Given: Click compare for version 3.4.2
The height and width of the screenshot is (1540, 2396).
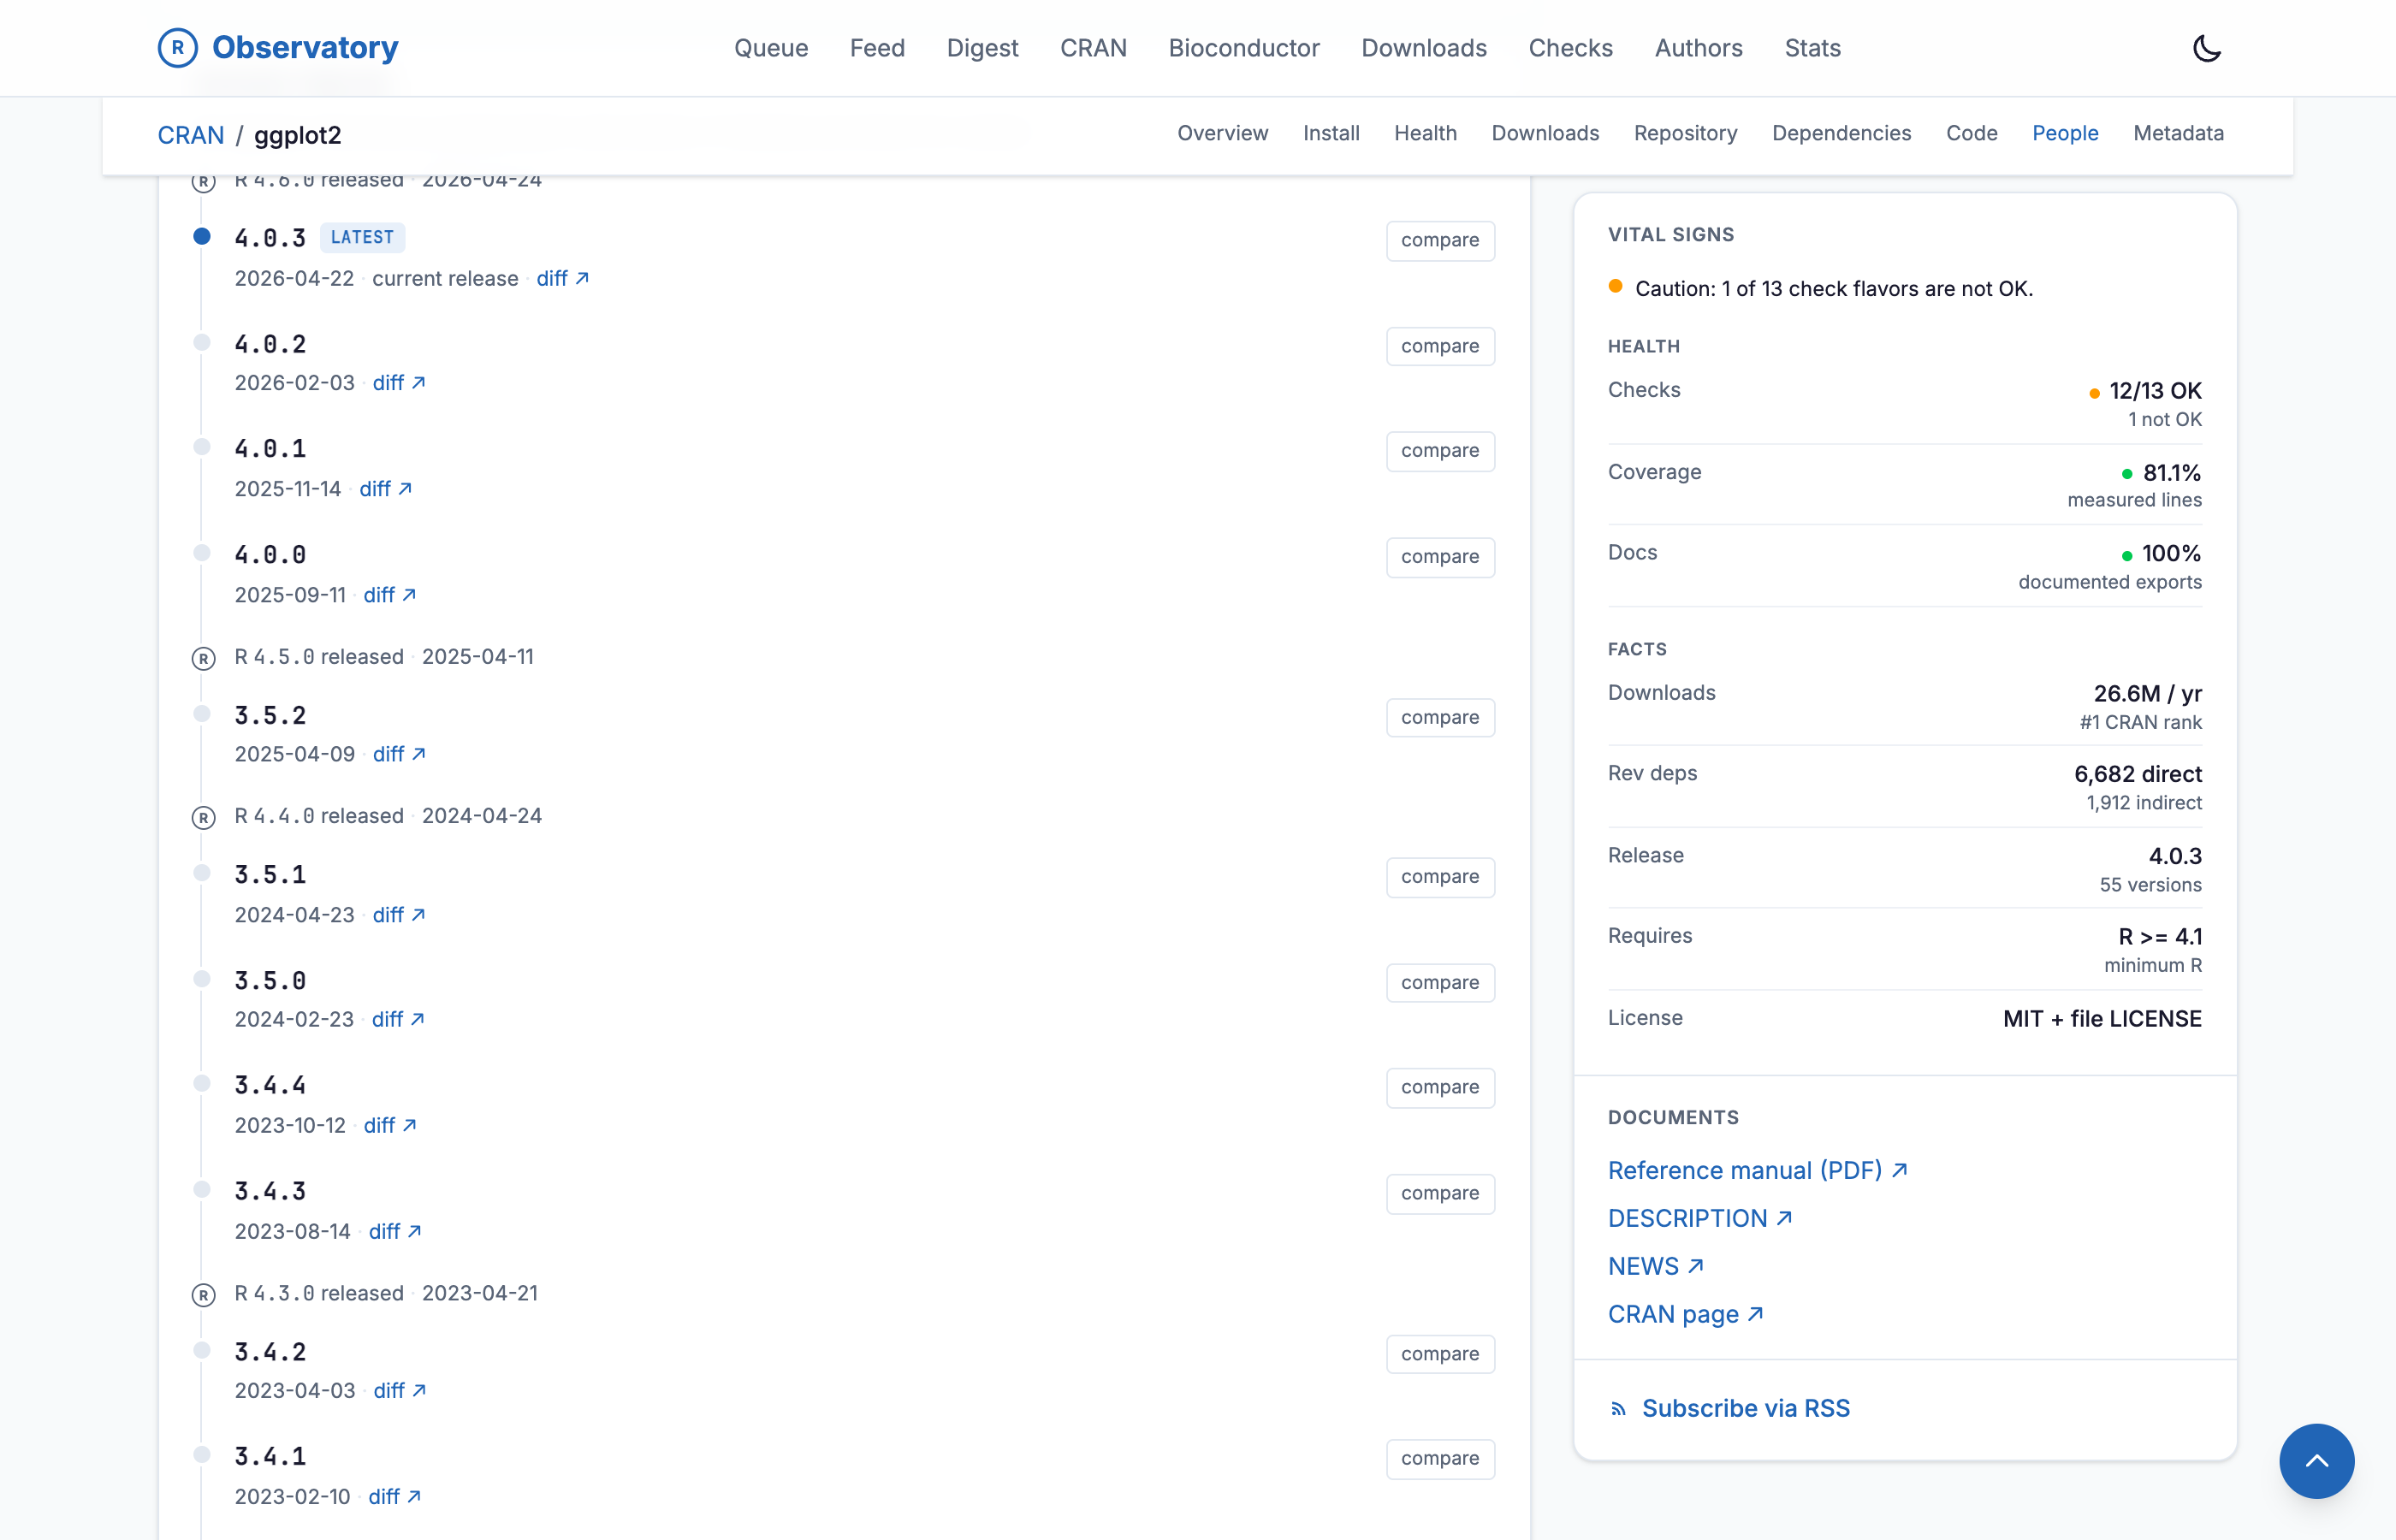Looking at the screenshot, I should 1439,1354.
